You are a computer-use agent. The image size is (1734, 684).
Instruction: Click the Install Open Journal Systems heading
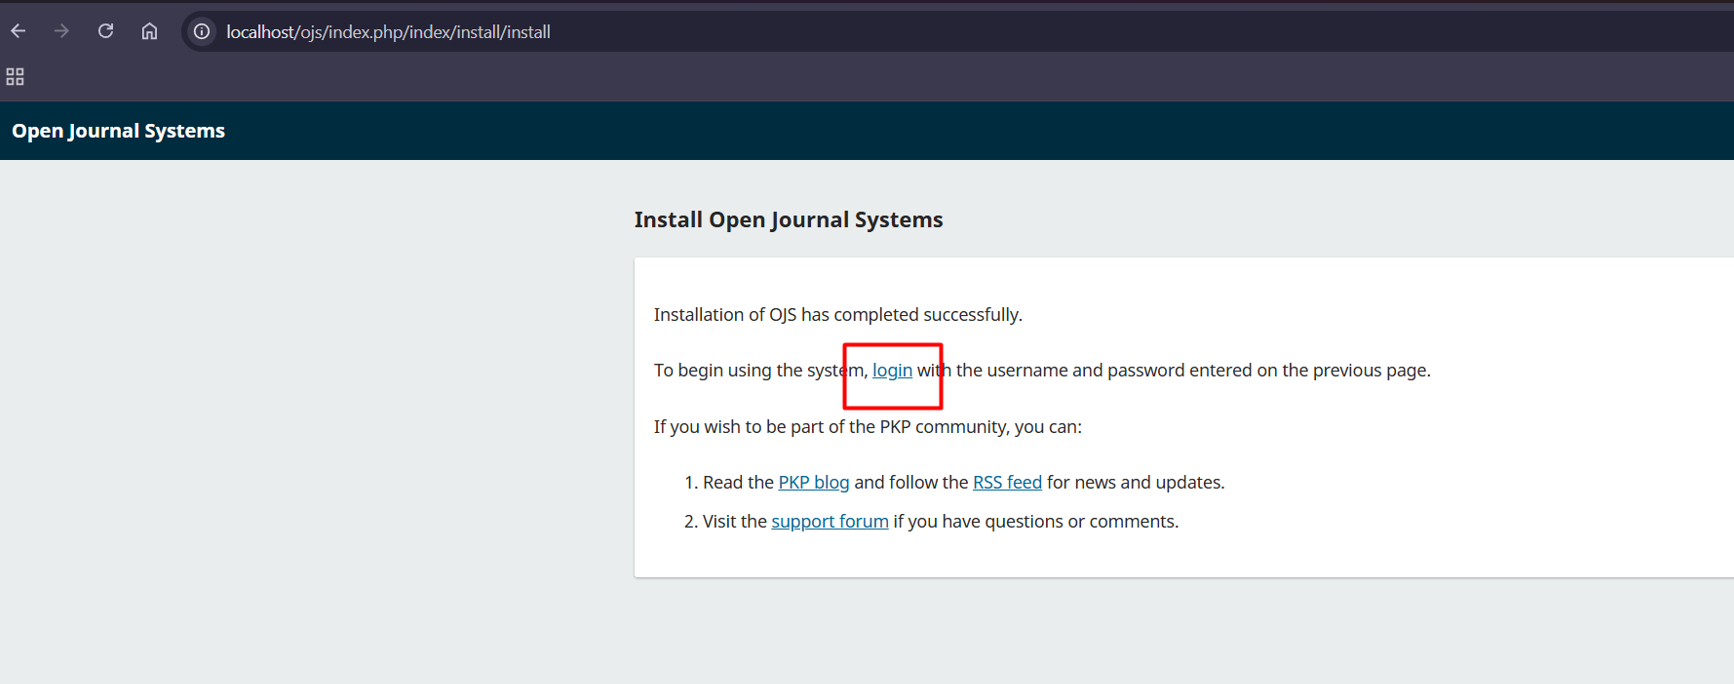click(x=788, y=220)
